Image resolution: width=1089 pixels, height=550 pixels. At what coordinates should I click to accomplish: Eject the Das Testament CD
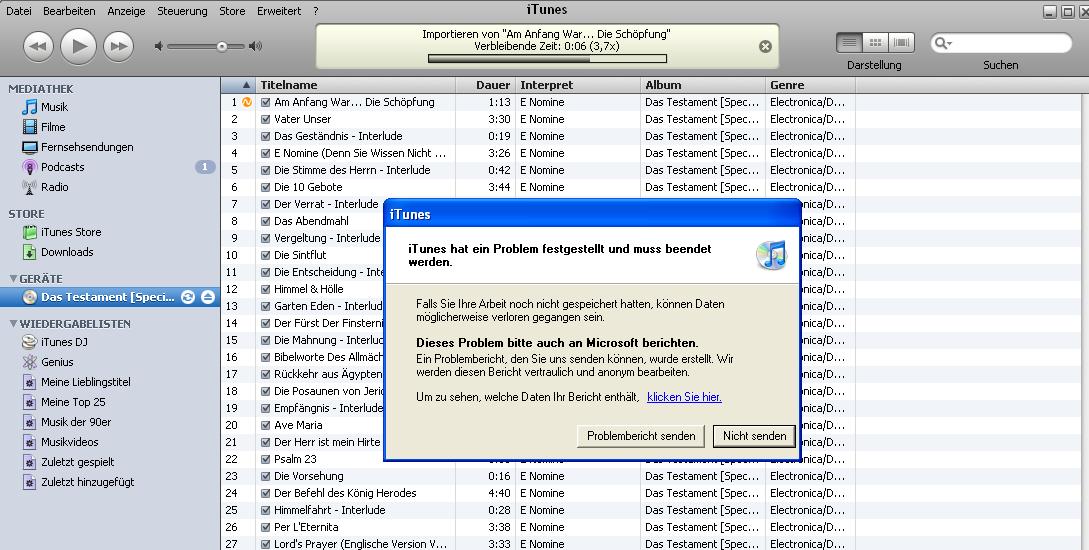[207, 297]
